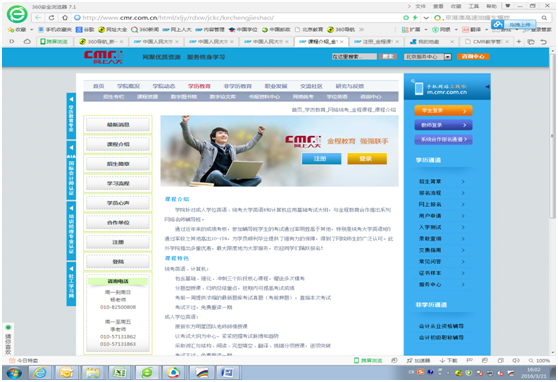The width and height of the screenshot is (558, 382).
Task: Click the Windows Start orb
Action: point(14,373)
